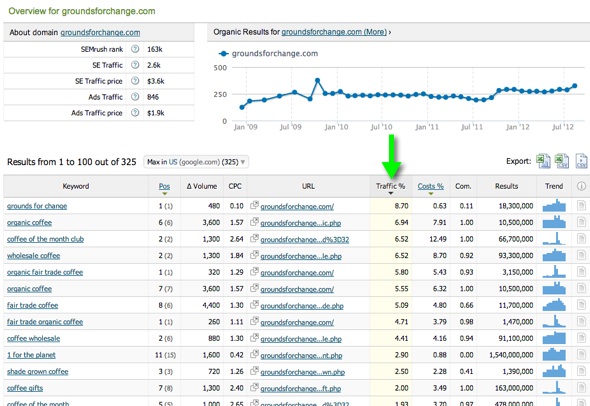
Task: View trend chart for coffee wholesale
Action: 554,338
